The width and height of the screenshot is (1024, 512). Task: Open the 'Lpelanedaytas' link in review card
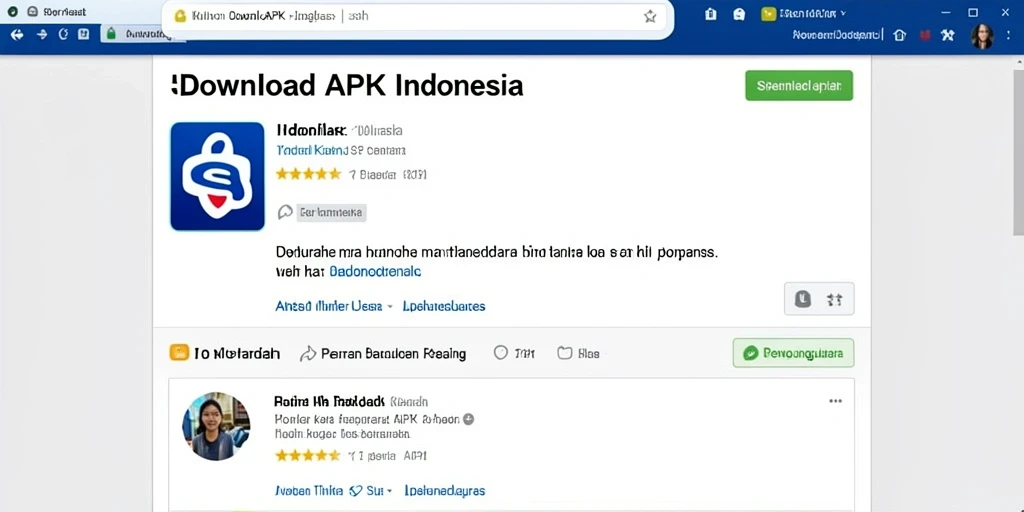pyautogui.click(x=445, y=490)
